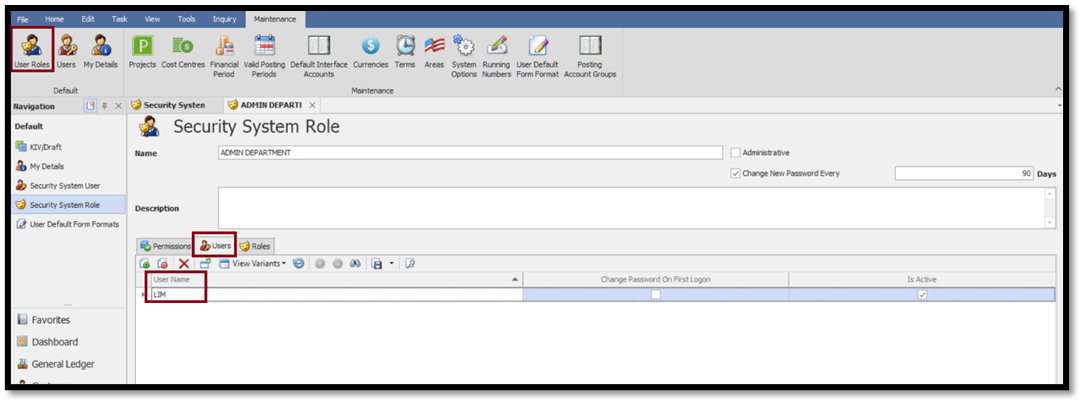Close the ADMIN DEPARTMENT document tab
This screenshot has height=403, width=1082.
pos(312,105)
